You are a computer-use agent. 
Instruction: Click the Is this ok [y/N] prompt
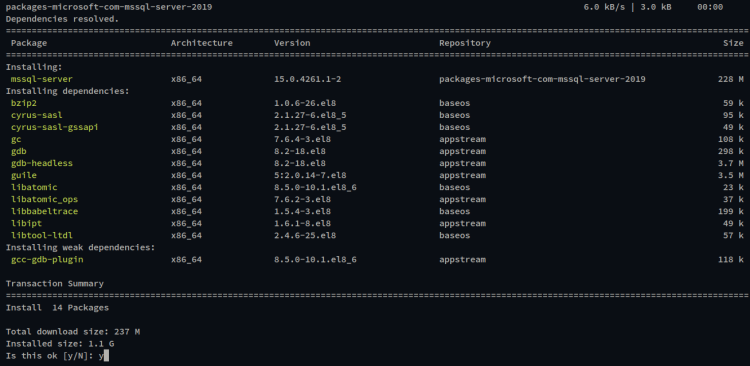49,356
